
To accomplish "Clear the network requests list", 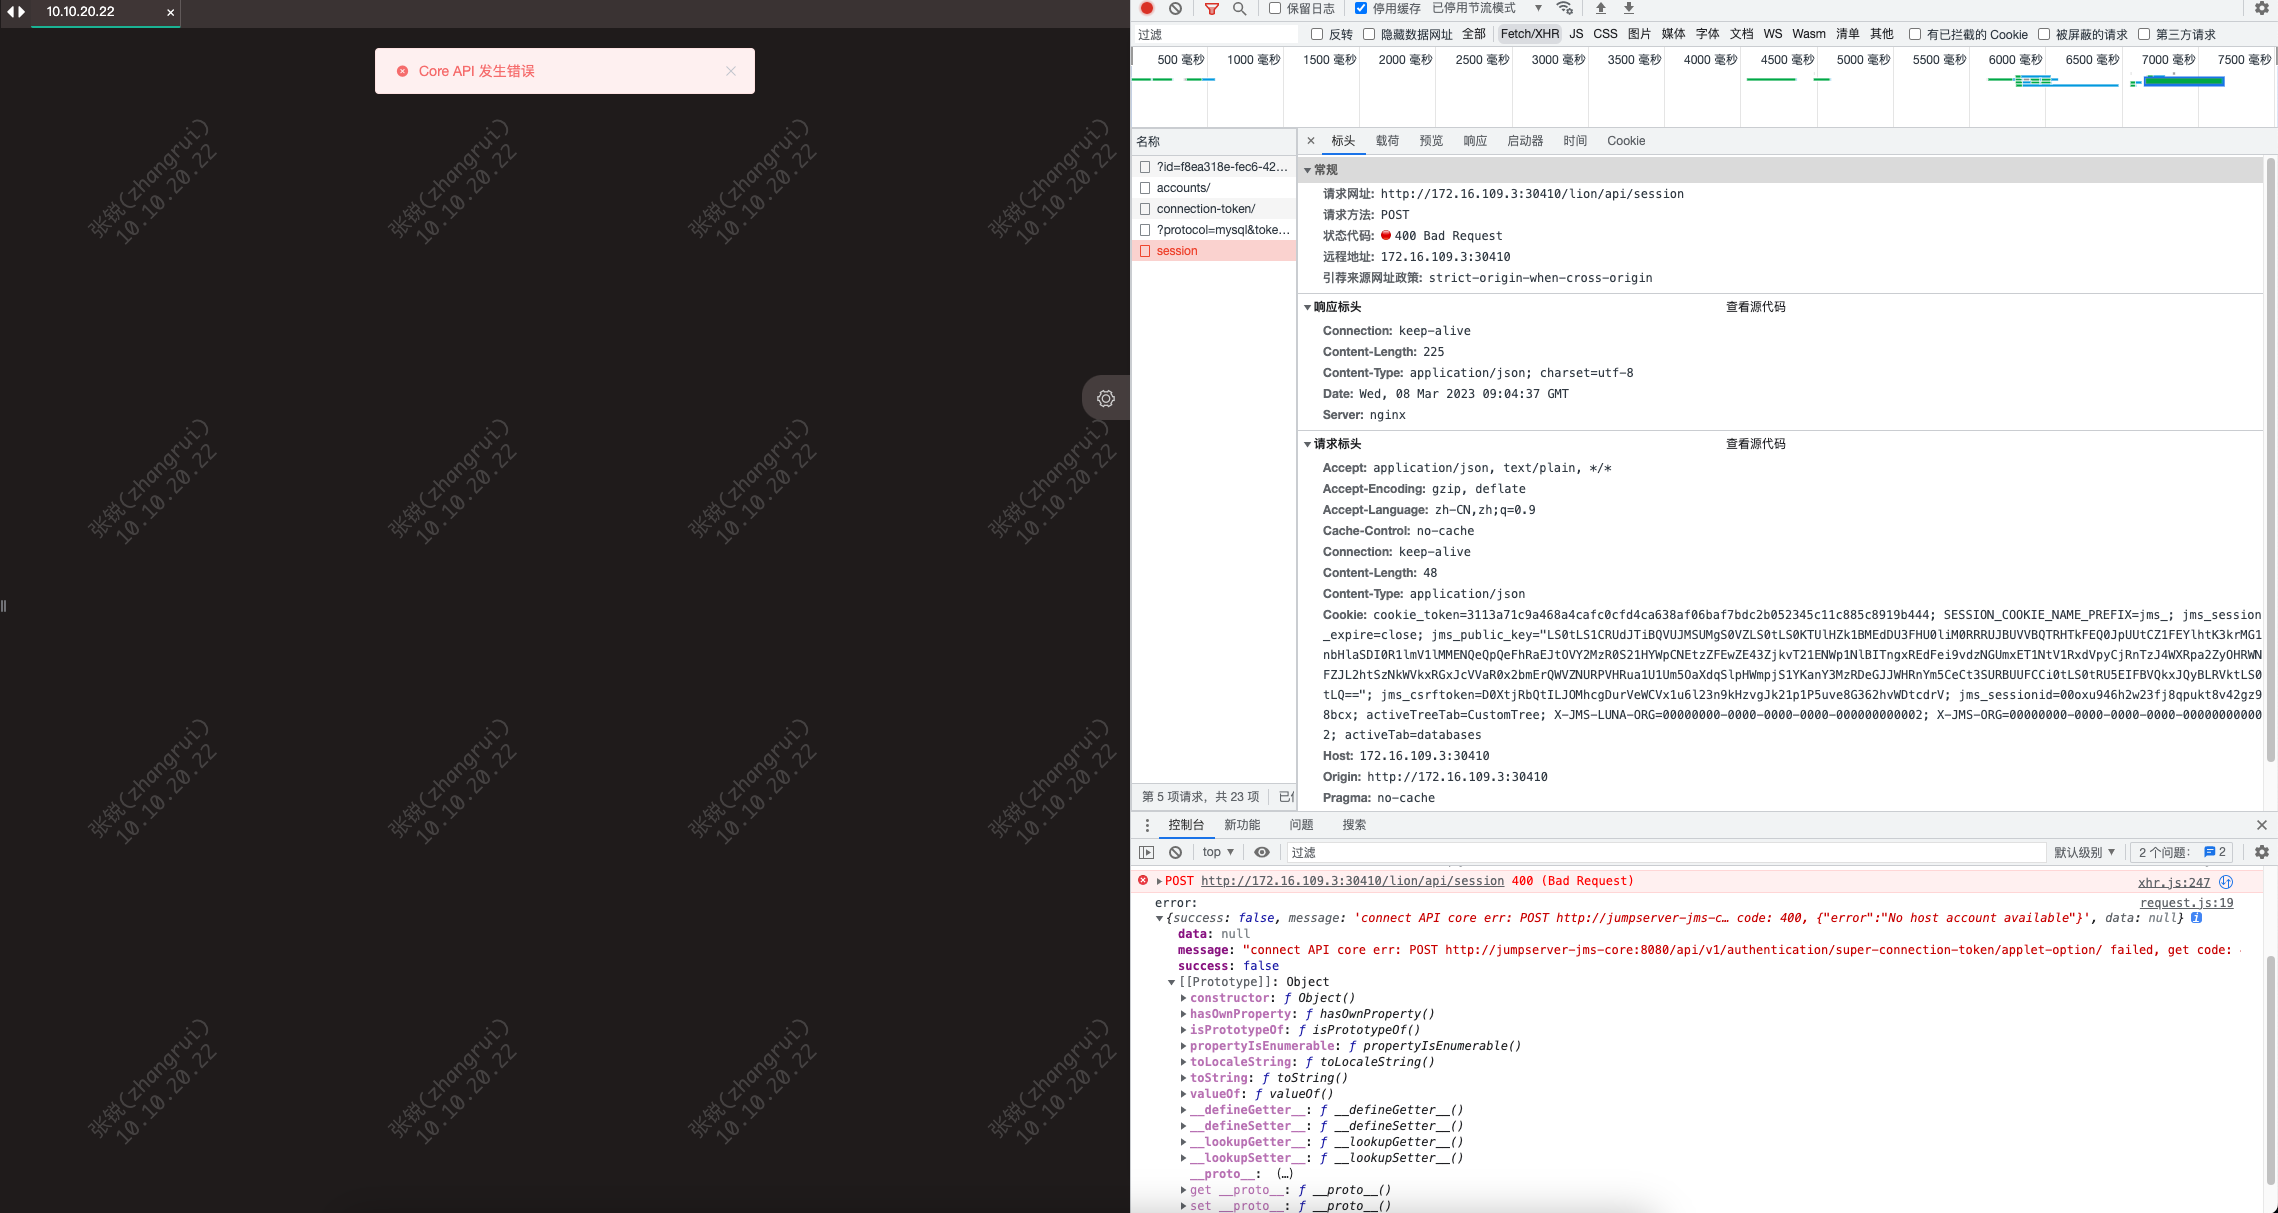I will pyautogui.click(x=1175, y=8).
